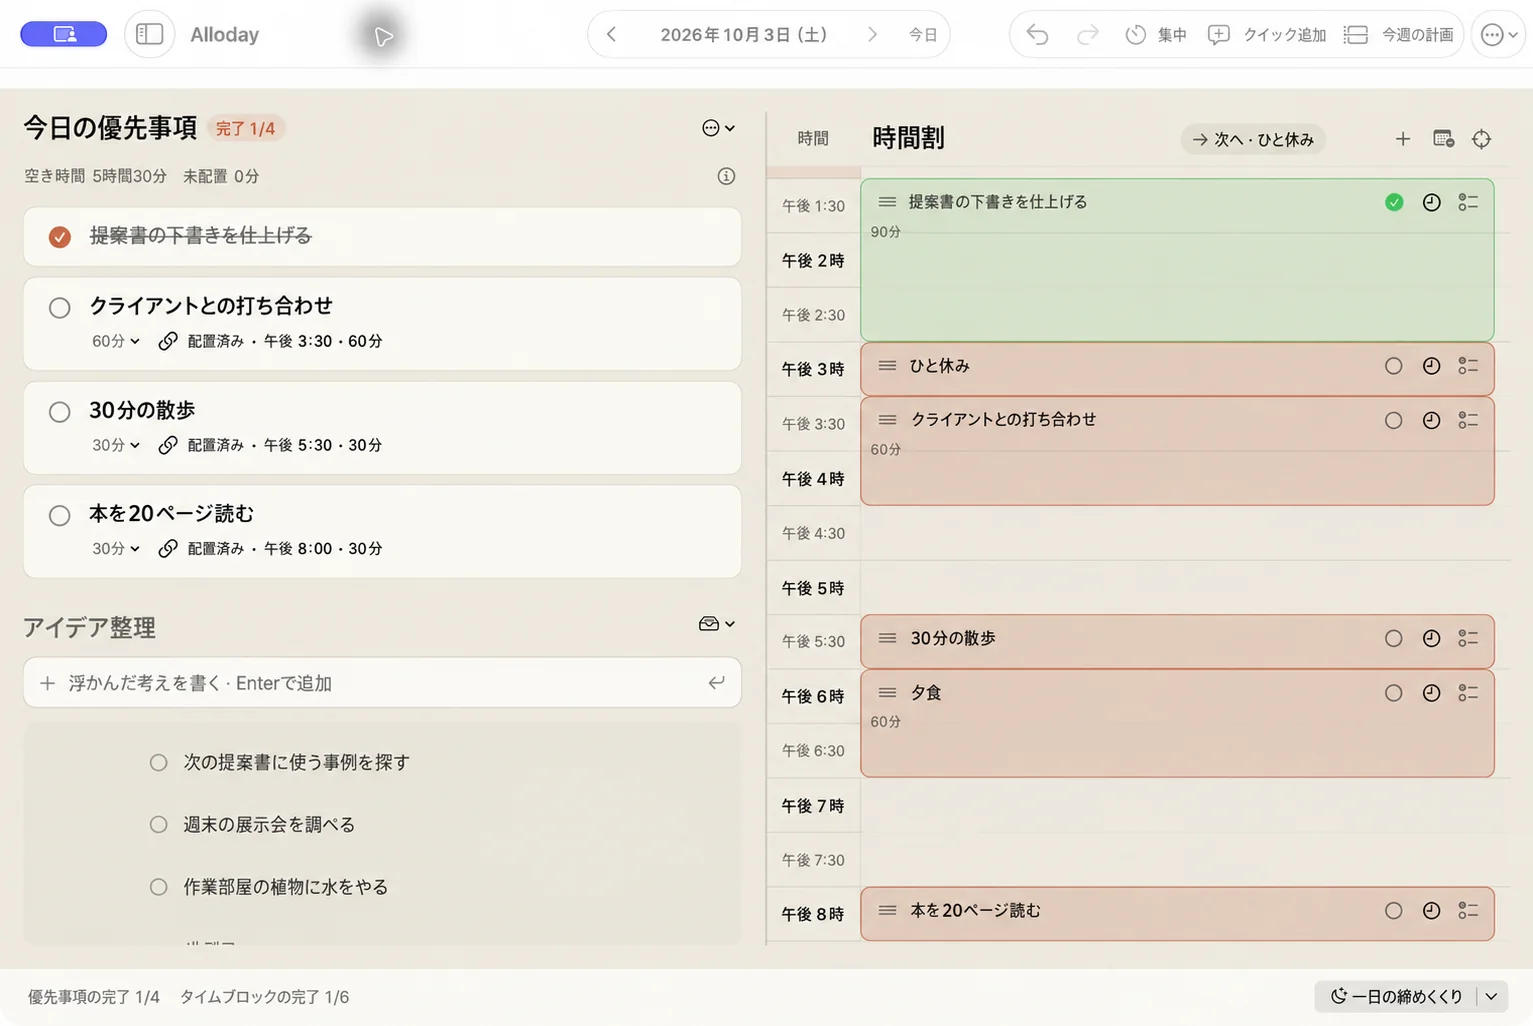The image size is (1533, 1026).
Task: Click 一日の締めくくり button
Action: pyautogui.click(x=1397, y=996)
